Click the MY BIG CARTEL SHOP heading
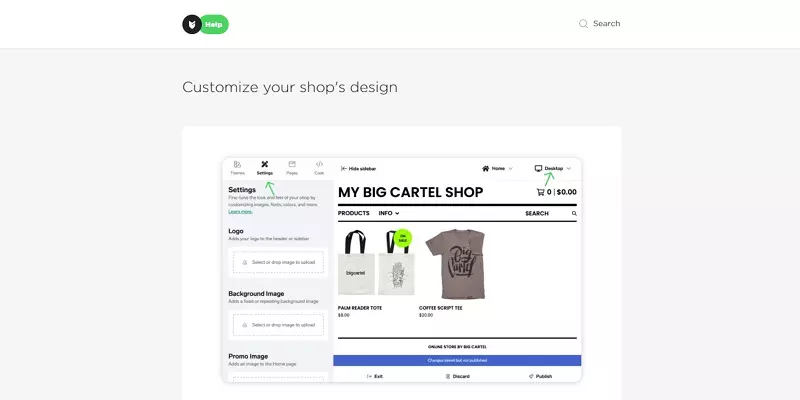Viewport: 800px width, 400px height. (411, 192)
